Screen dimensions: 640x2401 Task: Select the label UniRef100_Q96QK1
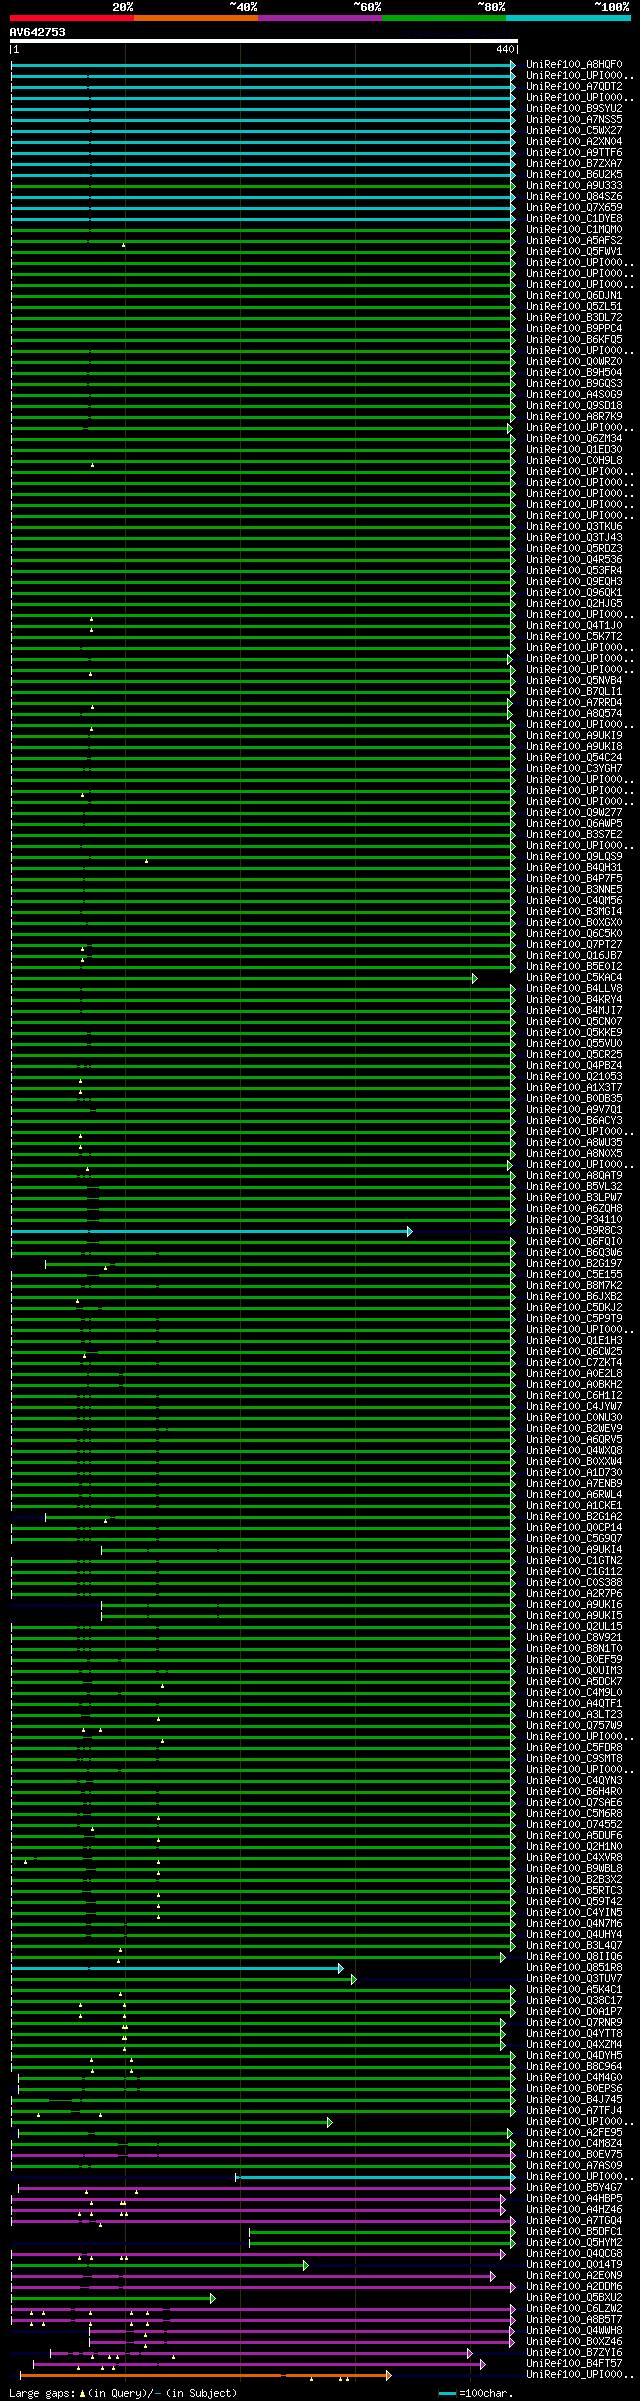point(574,592)
